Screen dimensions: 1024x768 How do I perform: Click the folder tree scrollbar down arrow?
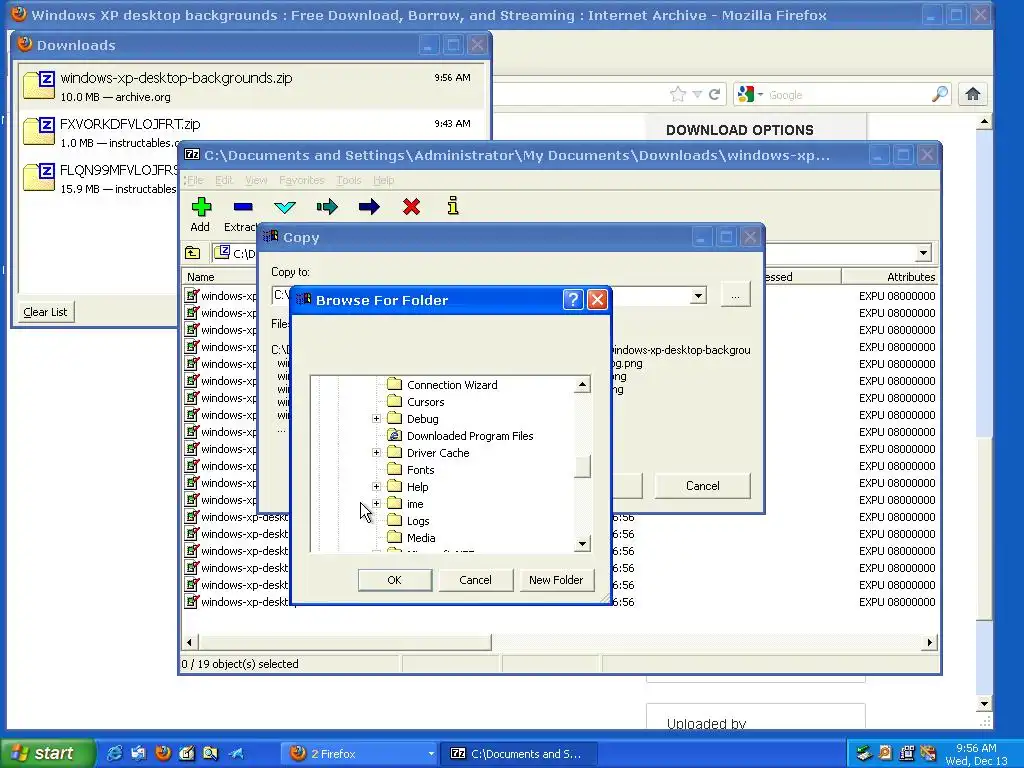tap(582, 543)
